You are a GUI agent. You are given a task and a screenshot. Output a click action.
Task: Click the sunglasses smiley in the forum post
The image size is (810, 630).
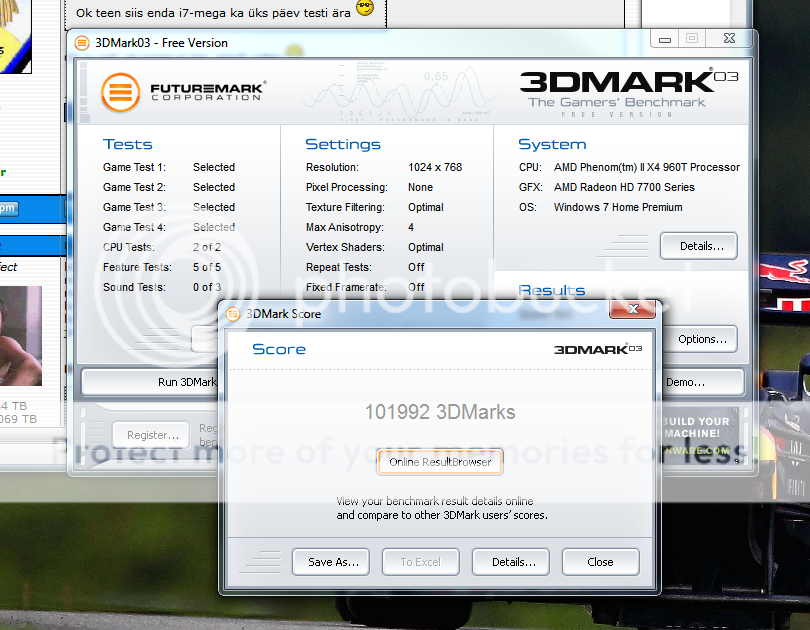pyautogui.click(x=365, y=7)
